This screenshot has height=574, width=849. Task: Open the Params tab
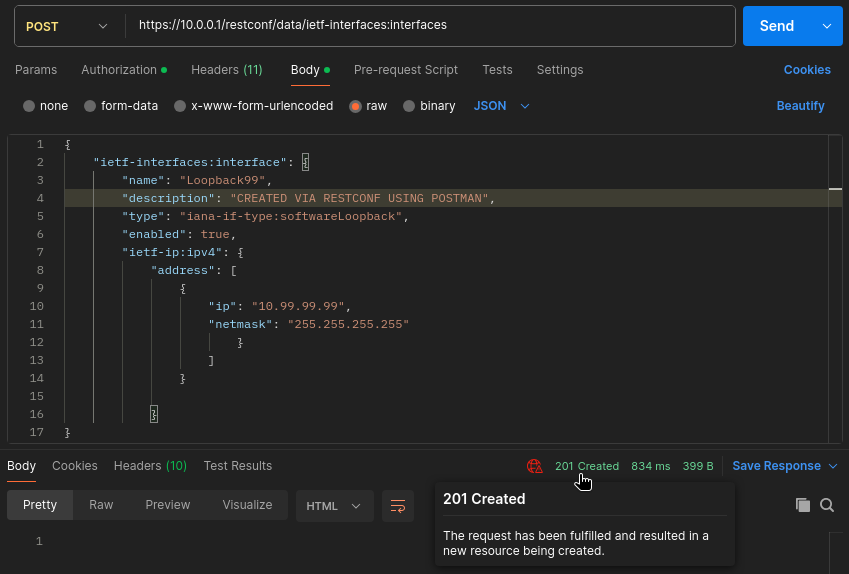tap(36, 70)
